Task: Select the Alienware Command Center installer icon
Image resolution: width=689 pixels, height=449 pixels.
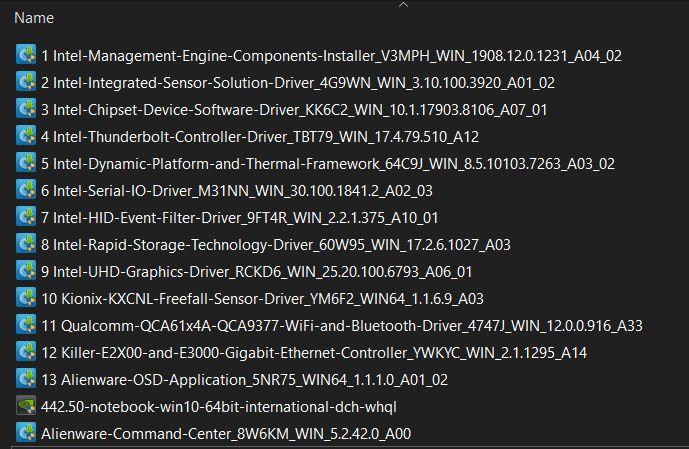Action: click(x=26, y=433)
